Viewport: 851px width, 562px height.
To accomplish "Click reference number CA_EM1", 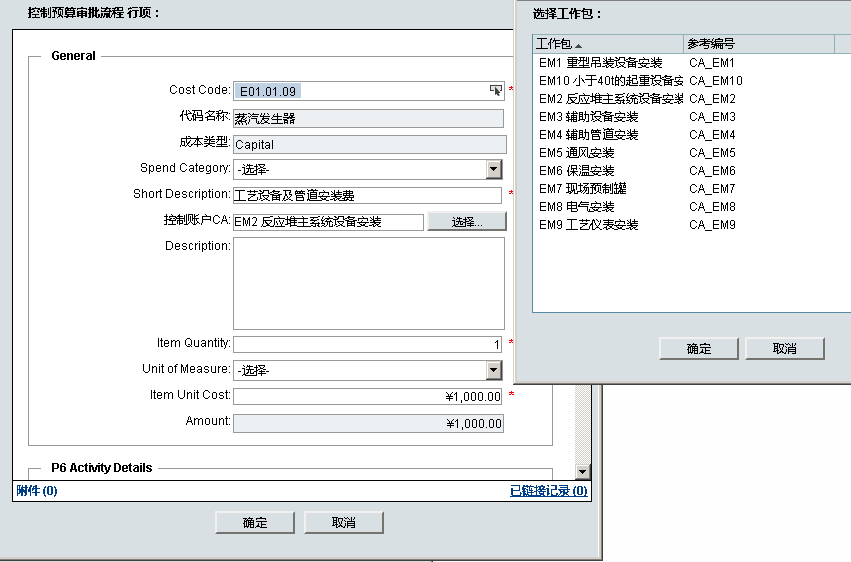I will tap(712, 63).
